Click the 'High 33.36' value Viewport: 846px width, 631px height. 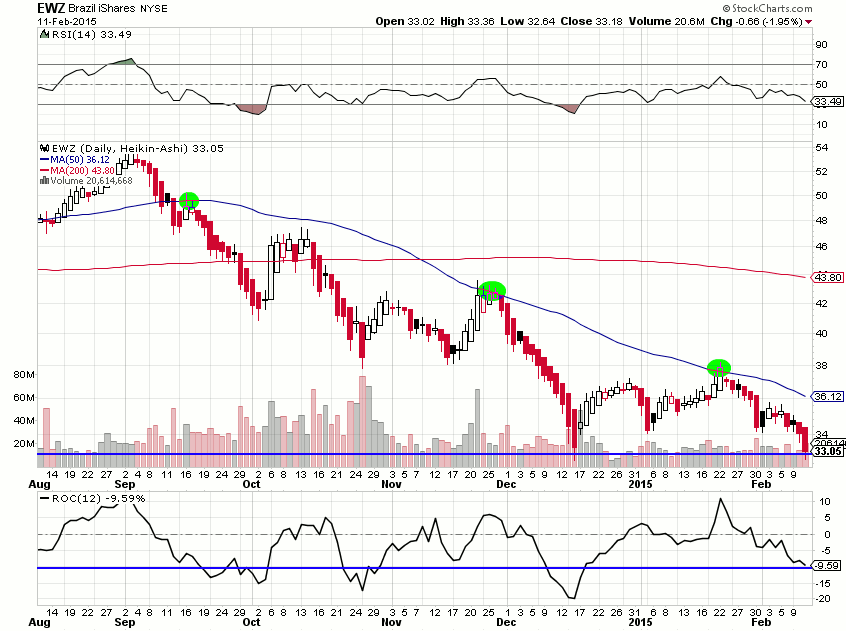click(467, 22)
